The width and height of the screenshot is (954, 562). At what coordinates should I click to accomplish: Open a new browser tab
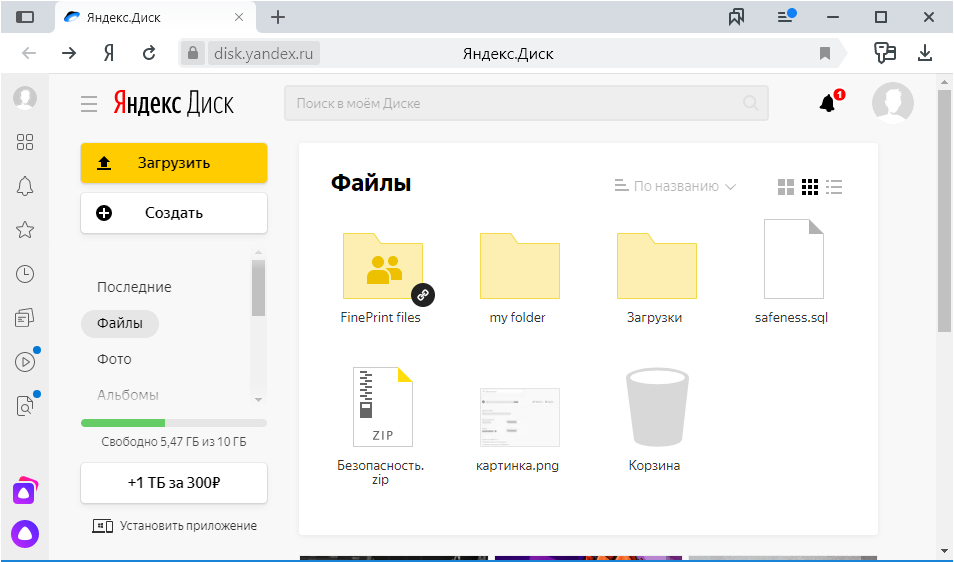(x=277, y=17)
